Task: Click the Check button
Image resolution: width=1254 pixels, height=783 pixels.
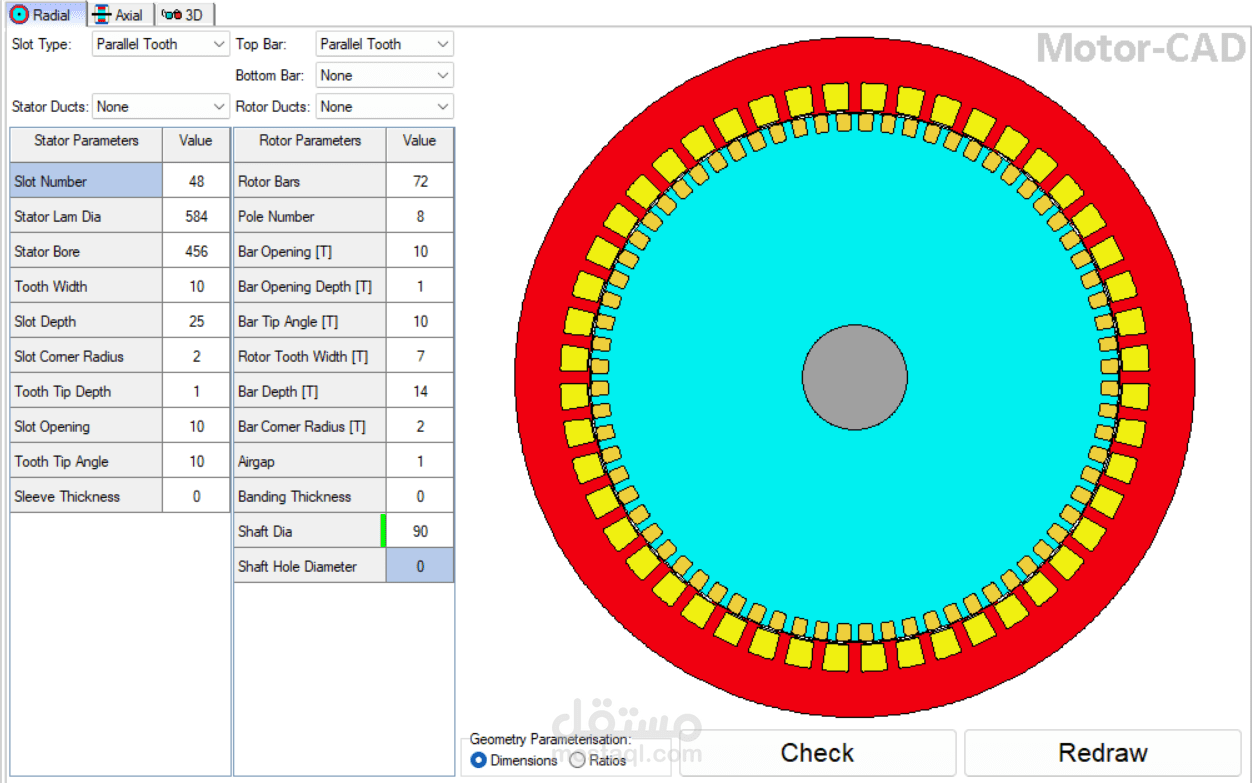Action: coord(817,753)
